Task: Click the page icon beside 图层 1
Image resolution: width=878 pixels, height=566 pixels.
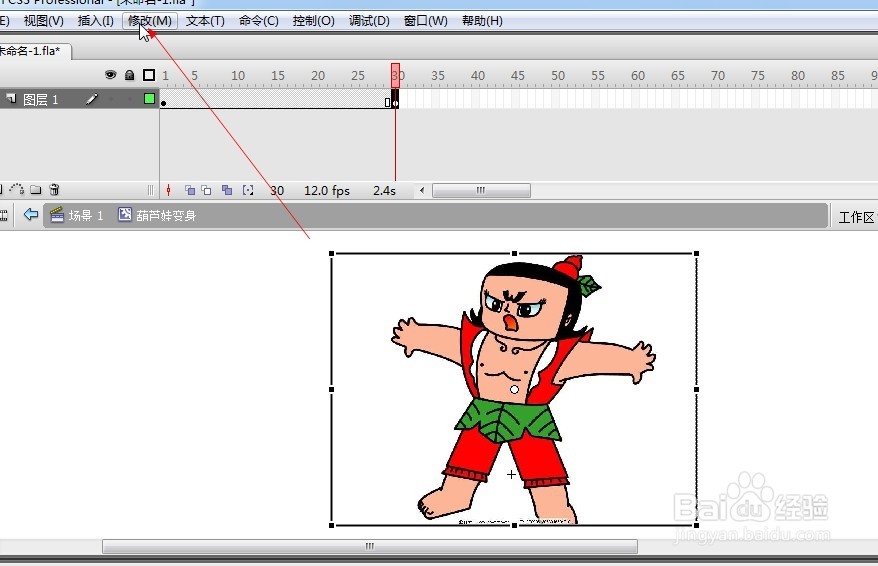Action: pos(11,99)
